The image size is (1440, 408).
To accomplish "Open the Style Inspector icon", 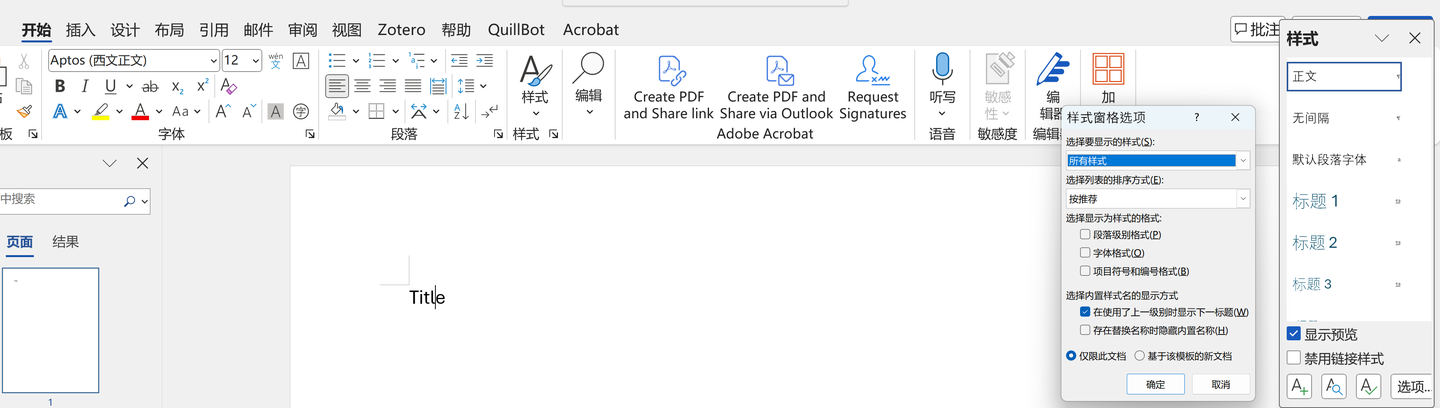I will (1334, 386).
